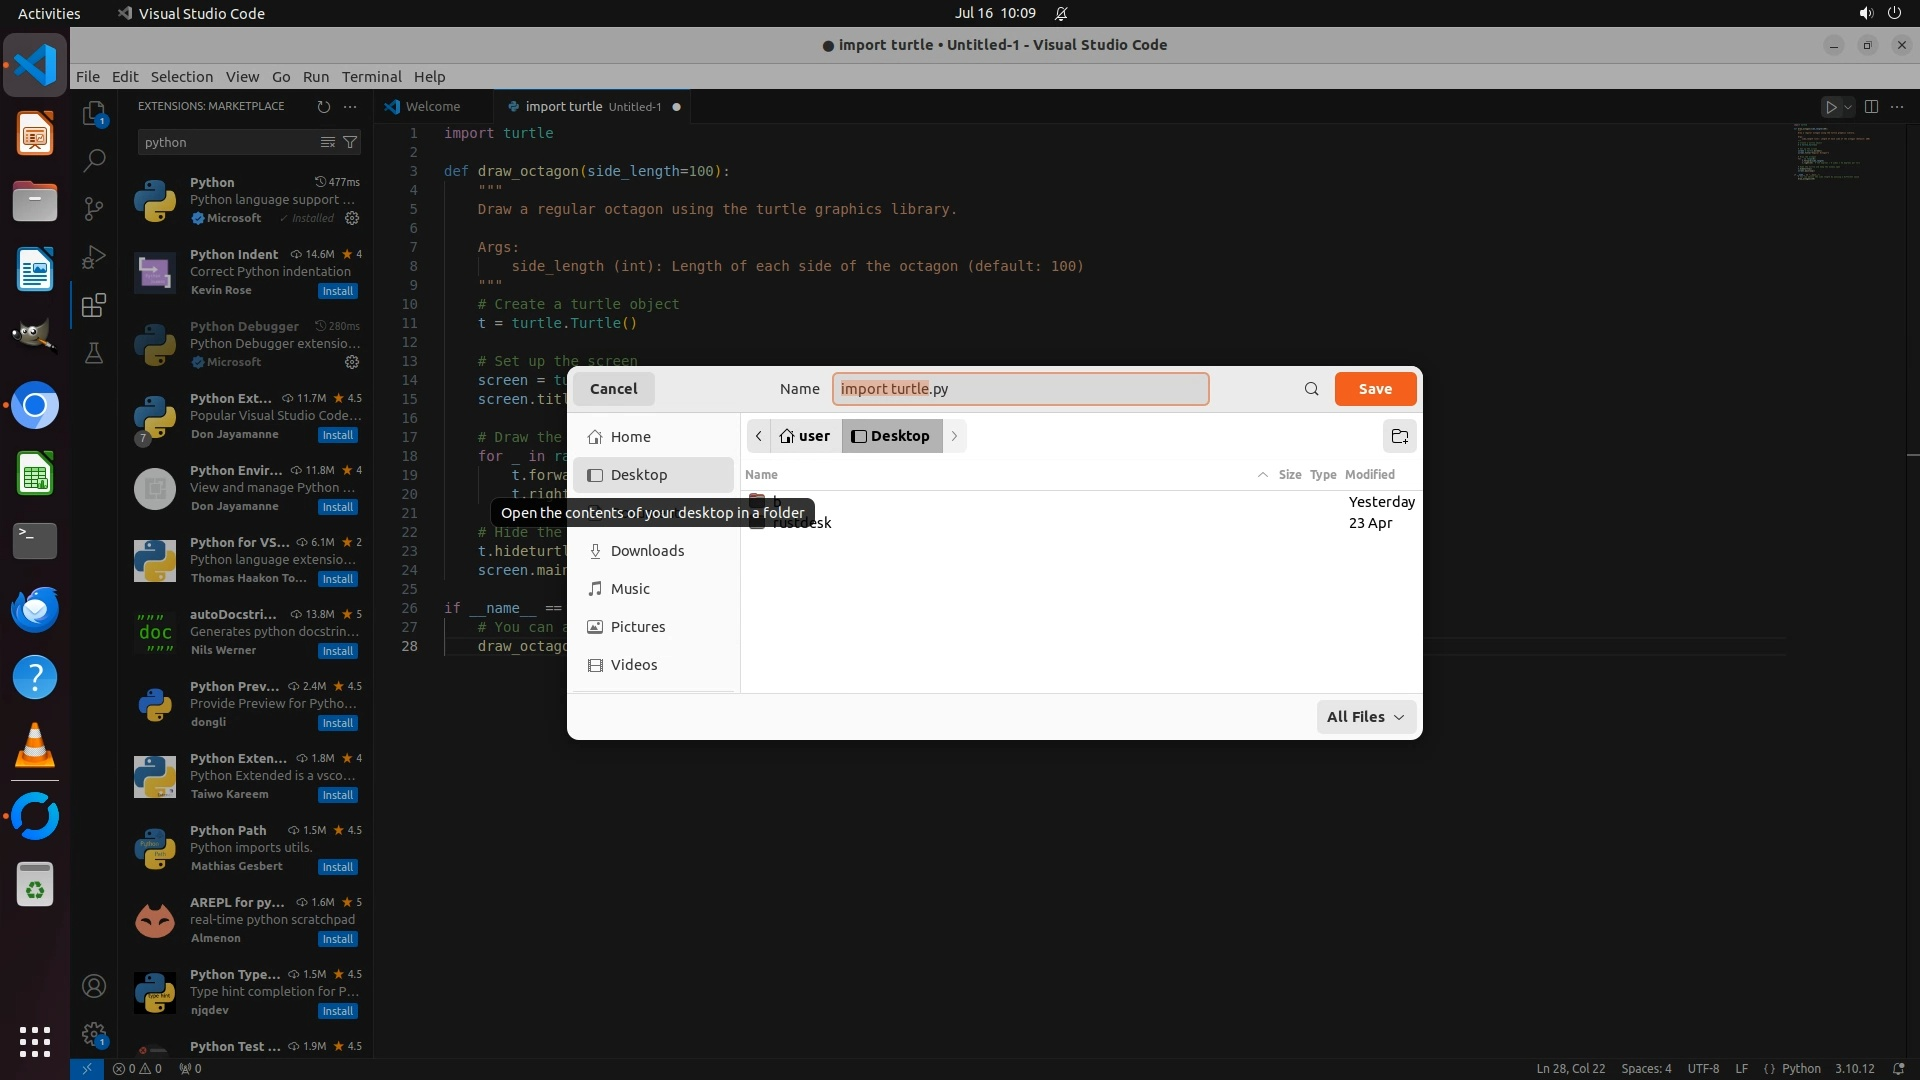
Task: Refresh the extensions marketplace list
Action: click(x=323, y=106)
